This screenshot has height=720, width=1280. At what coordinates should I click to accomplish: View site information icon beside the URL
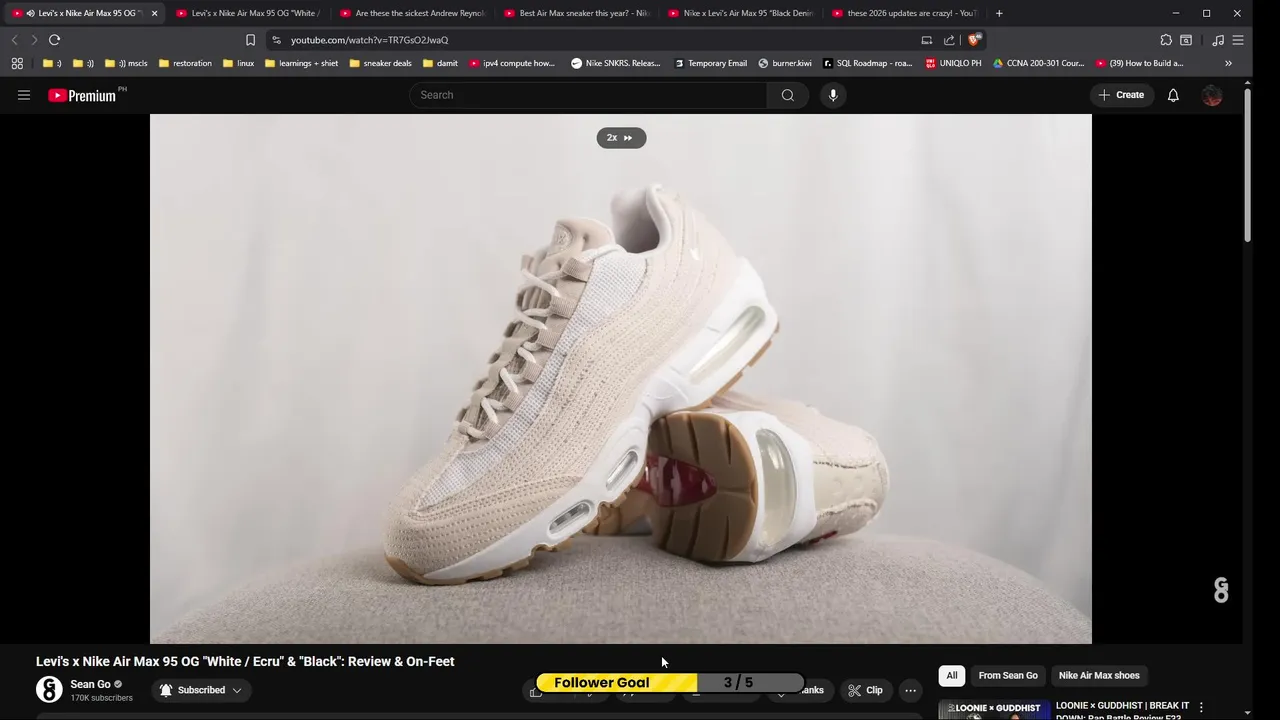pos(276,40)
